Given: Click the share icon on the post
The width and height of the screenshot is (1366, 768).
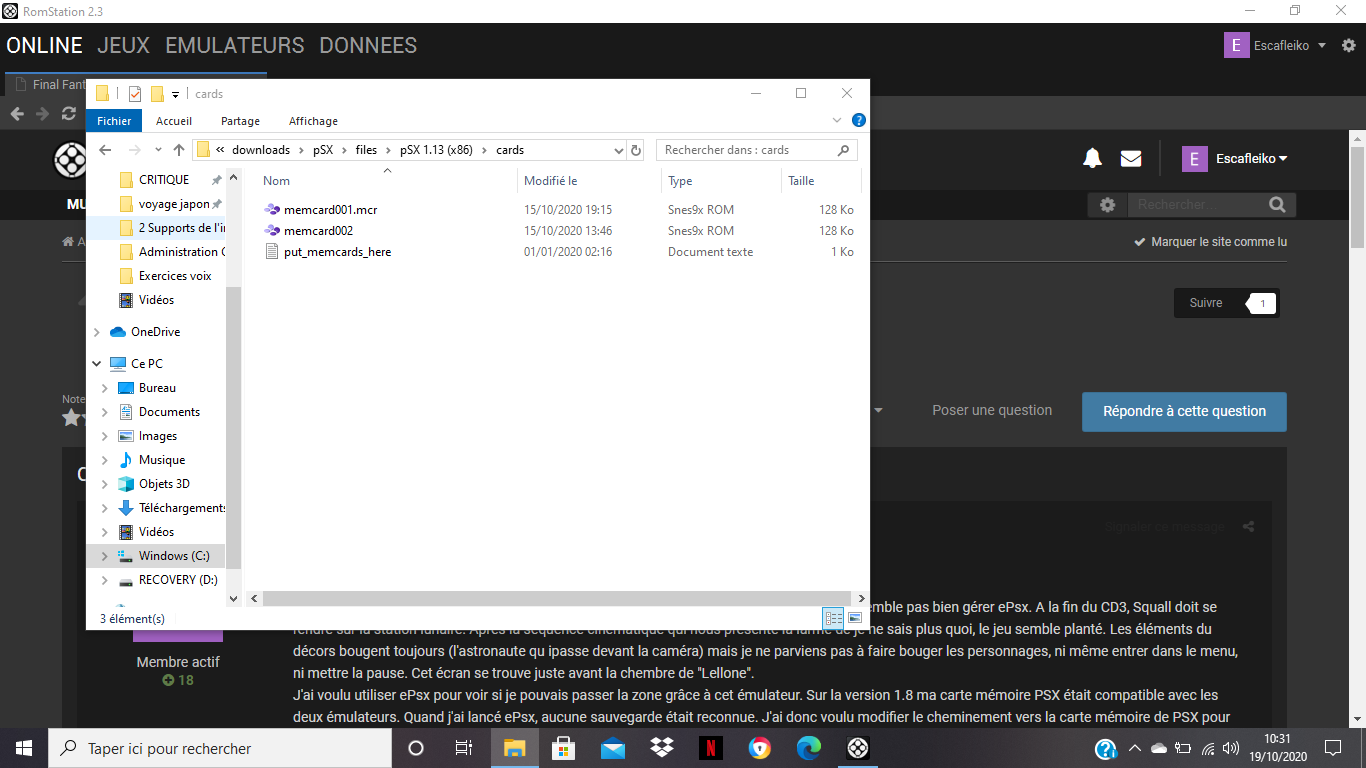Looking at the screenshot, I should point(1248,527).
